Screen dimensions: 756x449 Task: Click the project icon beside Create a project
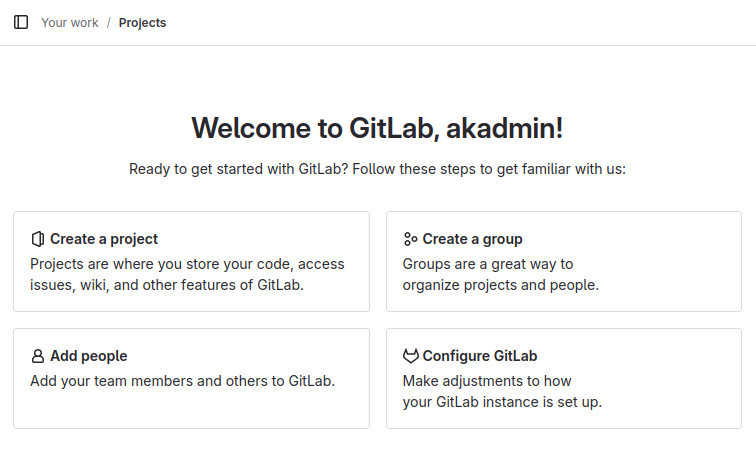[38, 239]
